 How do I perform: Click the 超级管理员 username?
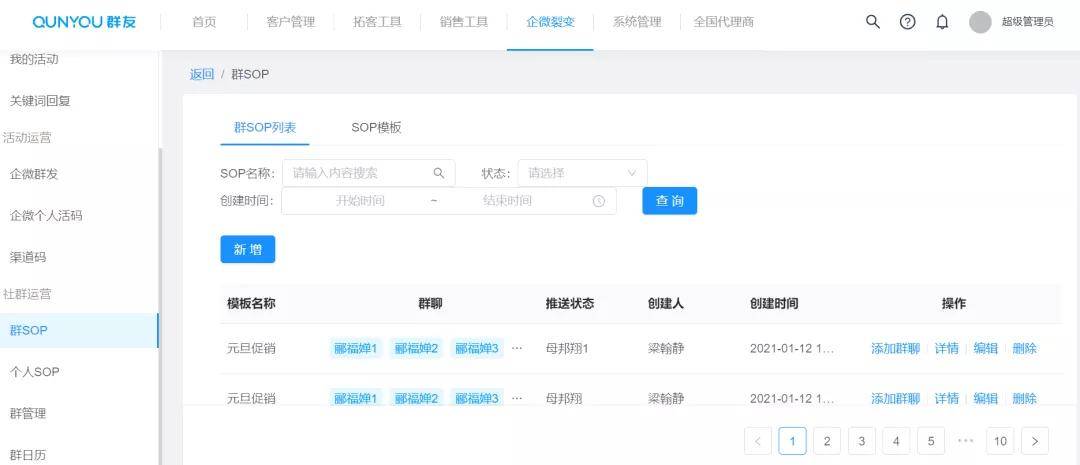(1028, 22)
